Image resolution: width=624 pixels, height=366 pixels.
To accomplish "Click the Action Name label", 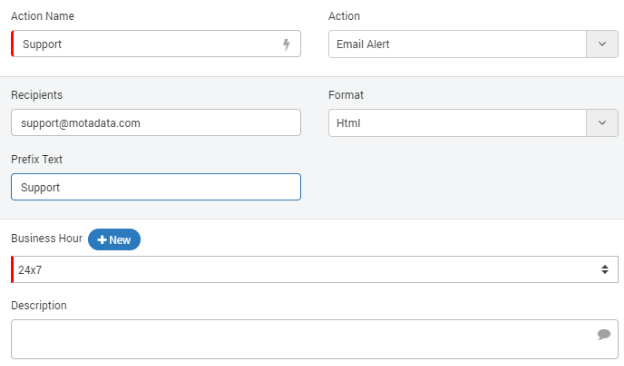I will [x=43, y=16].
